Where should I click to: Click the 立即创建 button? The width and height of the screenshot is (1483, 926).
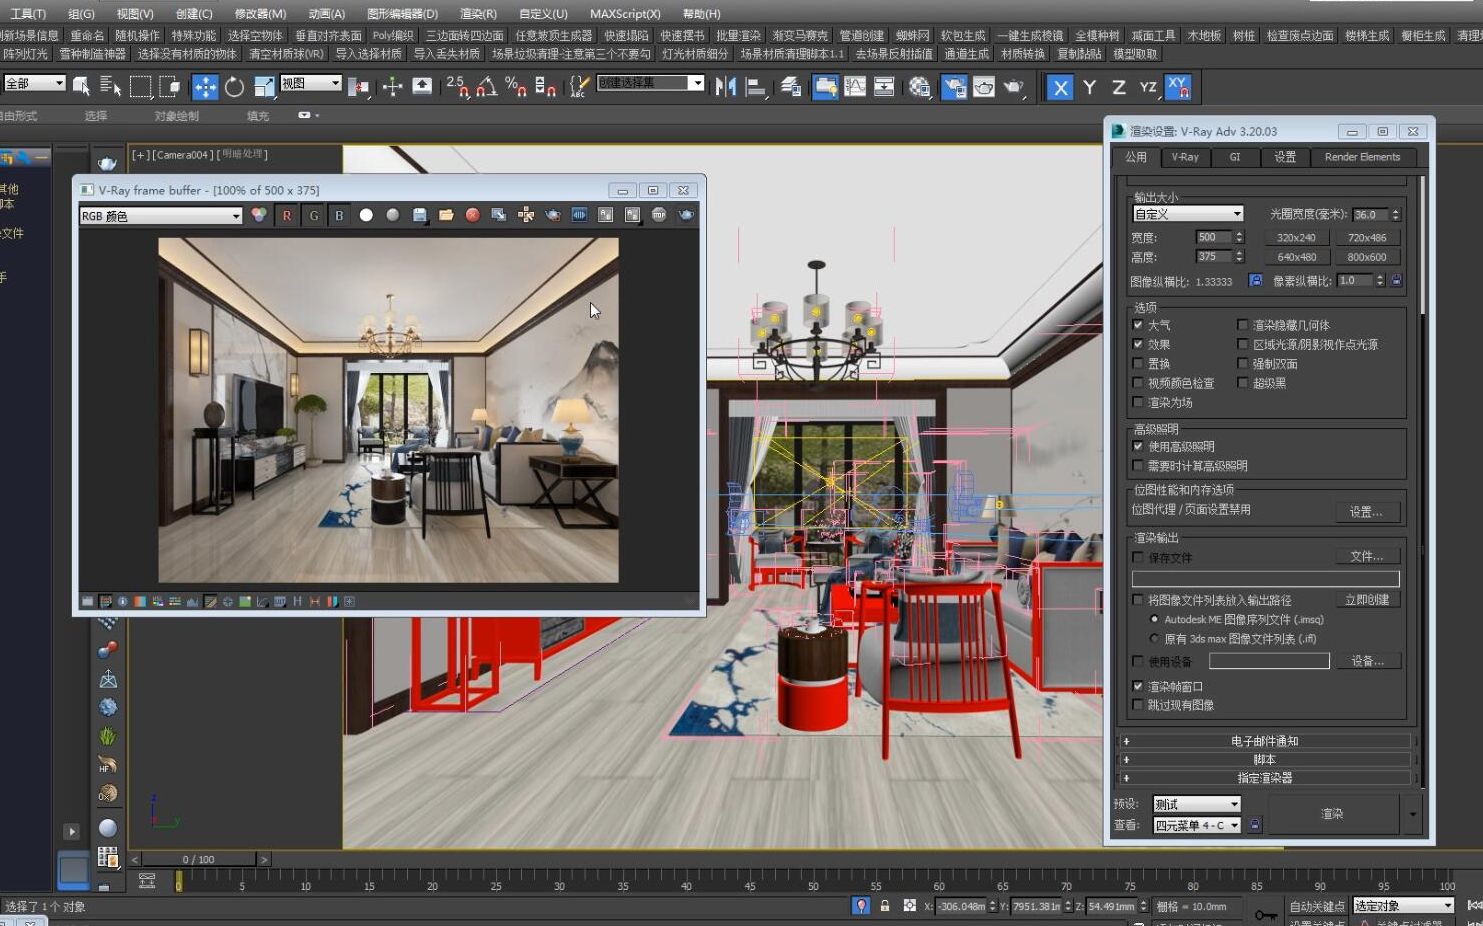coord(1367,599)
